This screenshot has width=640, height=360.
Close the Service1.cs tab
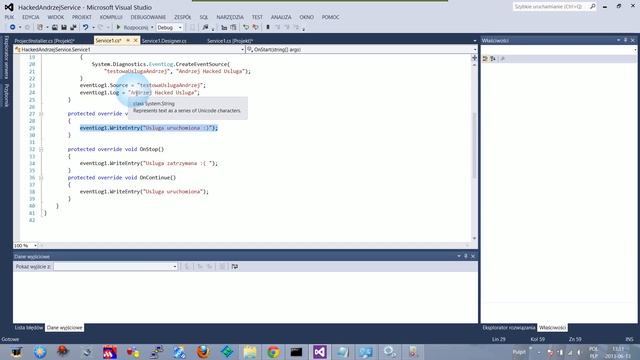pyautogui.click(x=136, y=40)
